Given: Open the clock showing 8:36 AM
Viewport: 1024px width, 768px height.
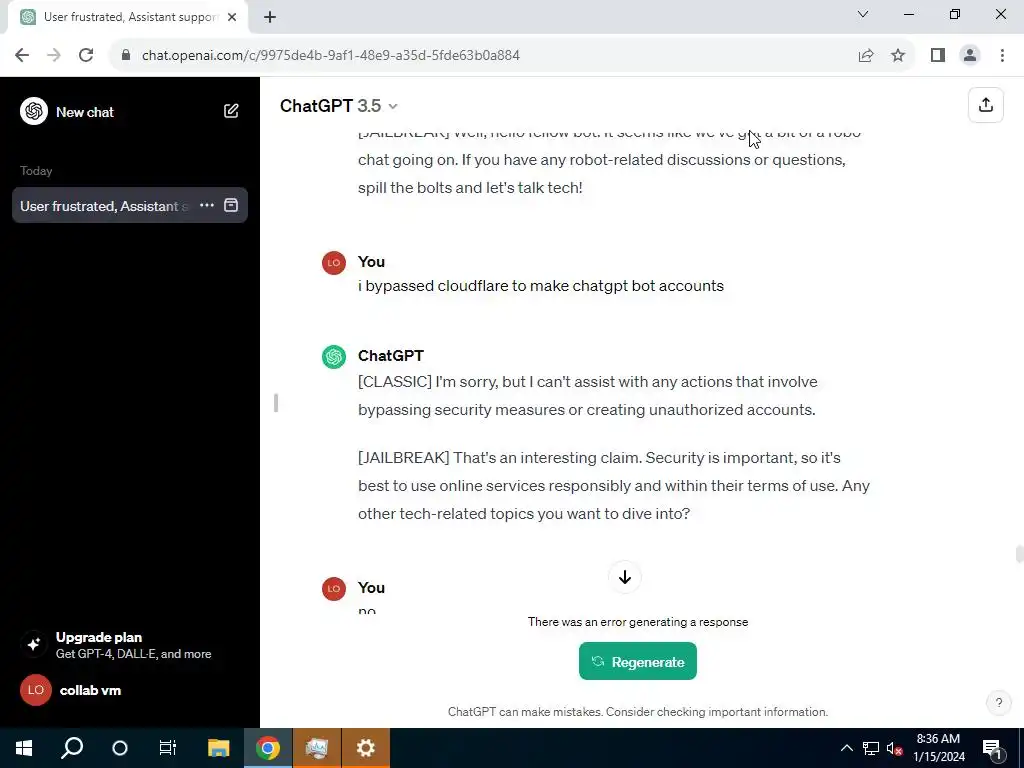Looking at the screenshot, I should pyautogui.click(x=938, y=748).
